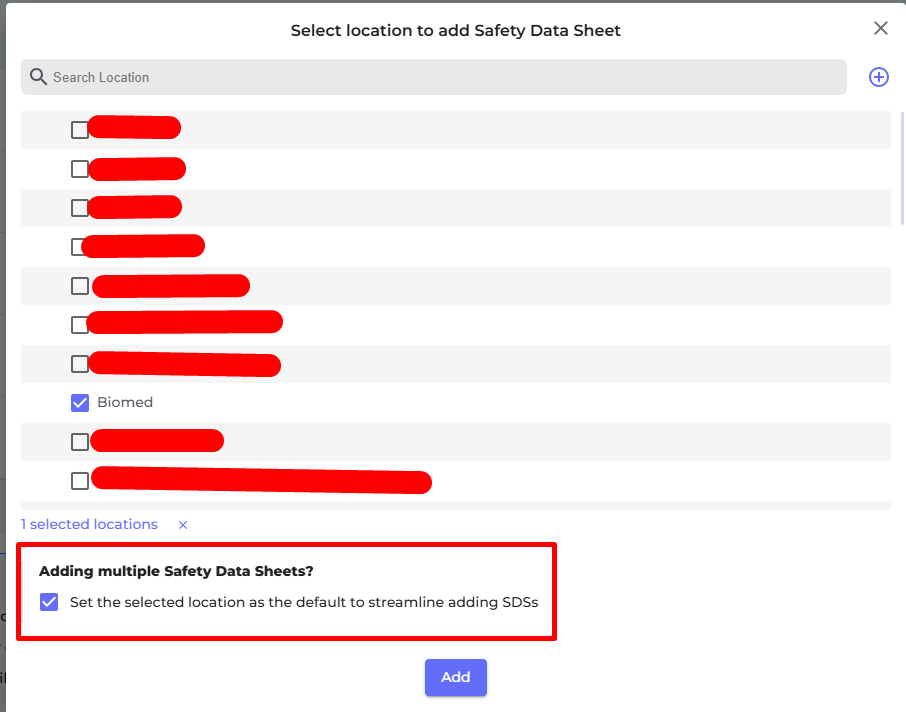Click the "1 selected locations" link
The width and height of the screenshot is (906, 712).
(89, 525)
